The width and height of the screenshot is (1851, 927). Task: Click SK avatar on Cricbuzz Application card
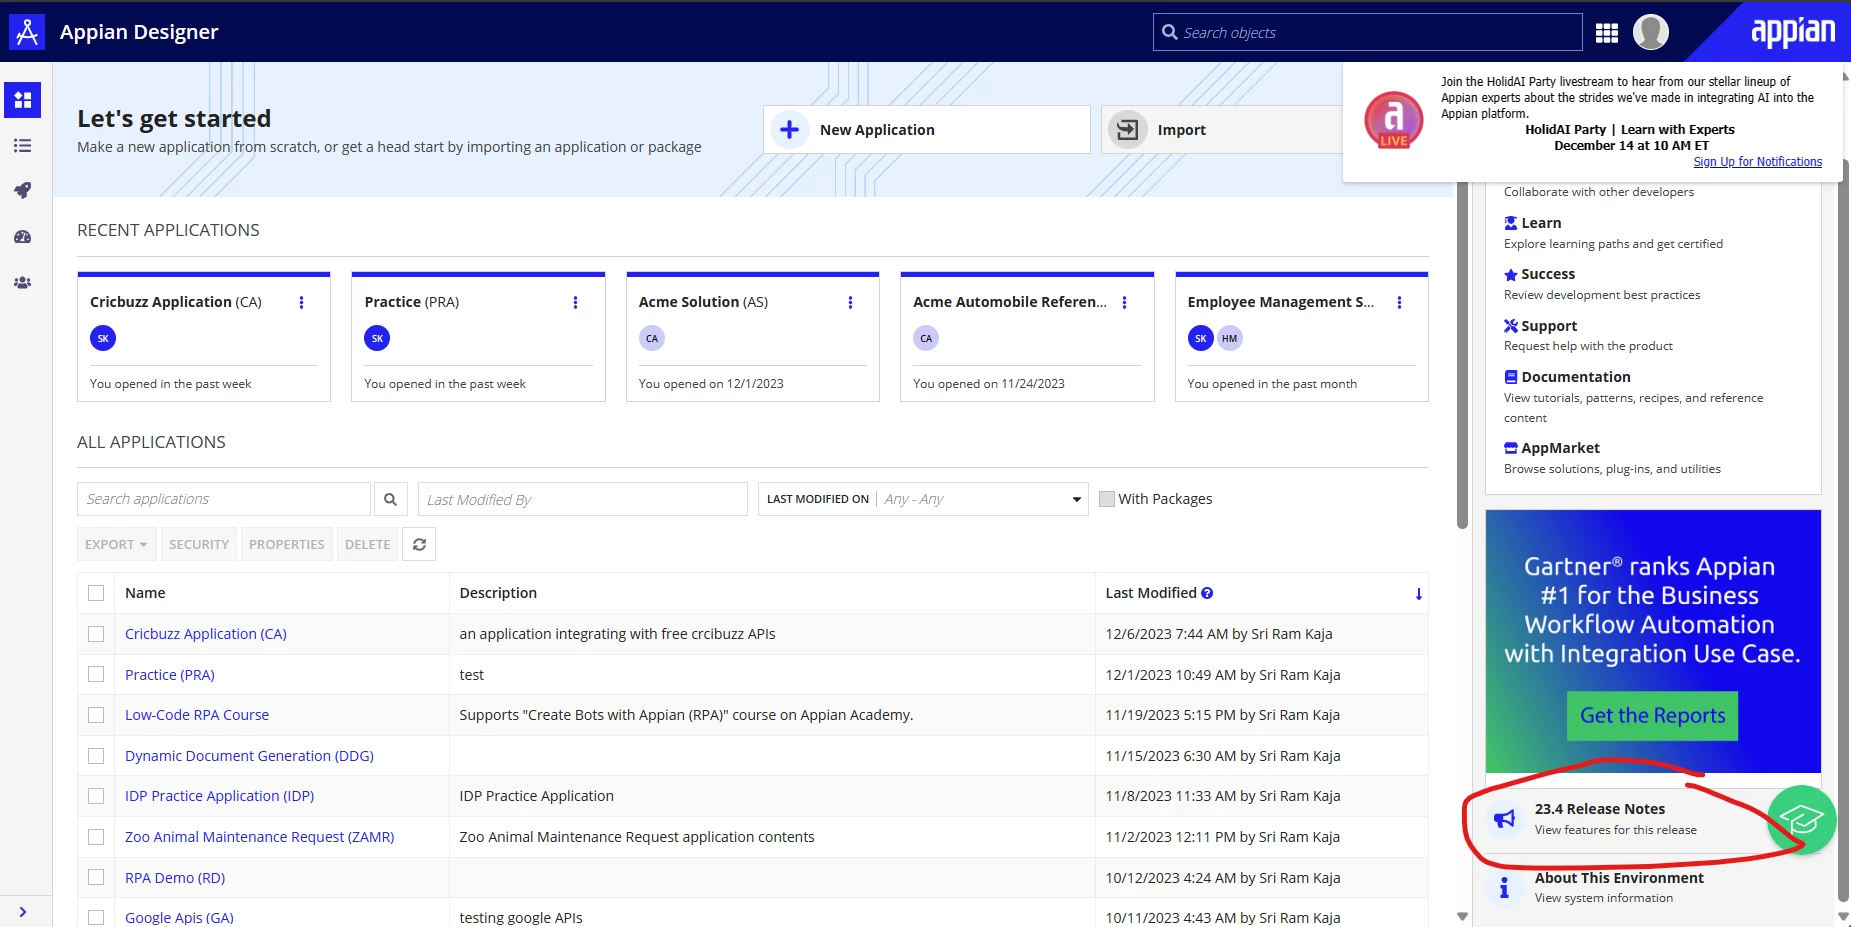(103, 338)
